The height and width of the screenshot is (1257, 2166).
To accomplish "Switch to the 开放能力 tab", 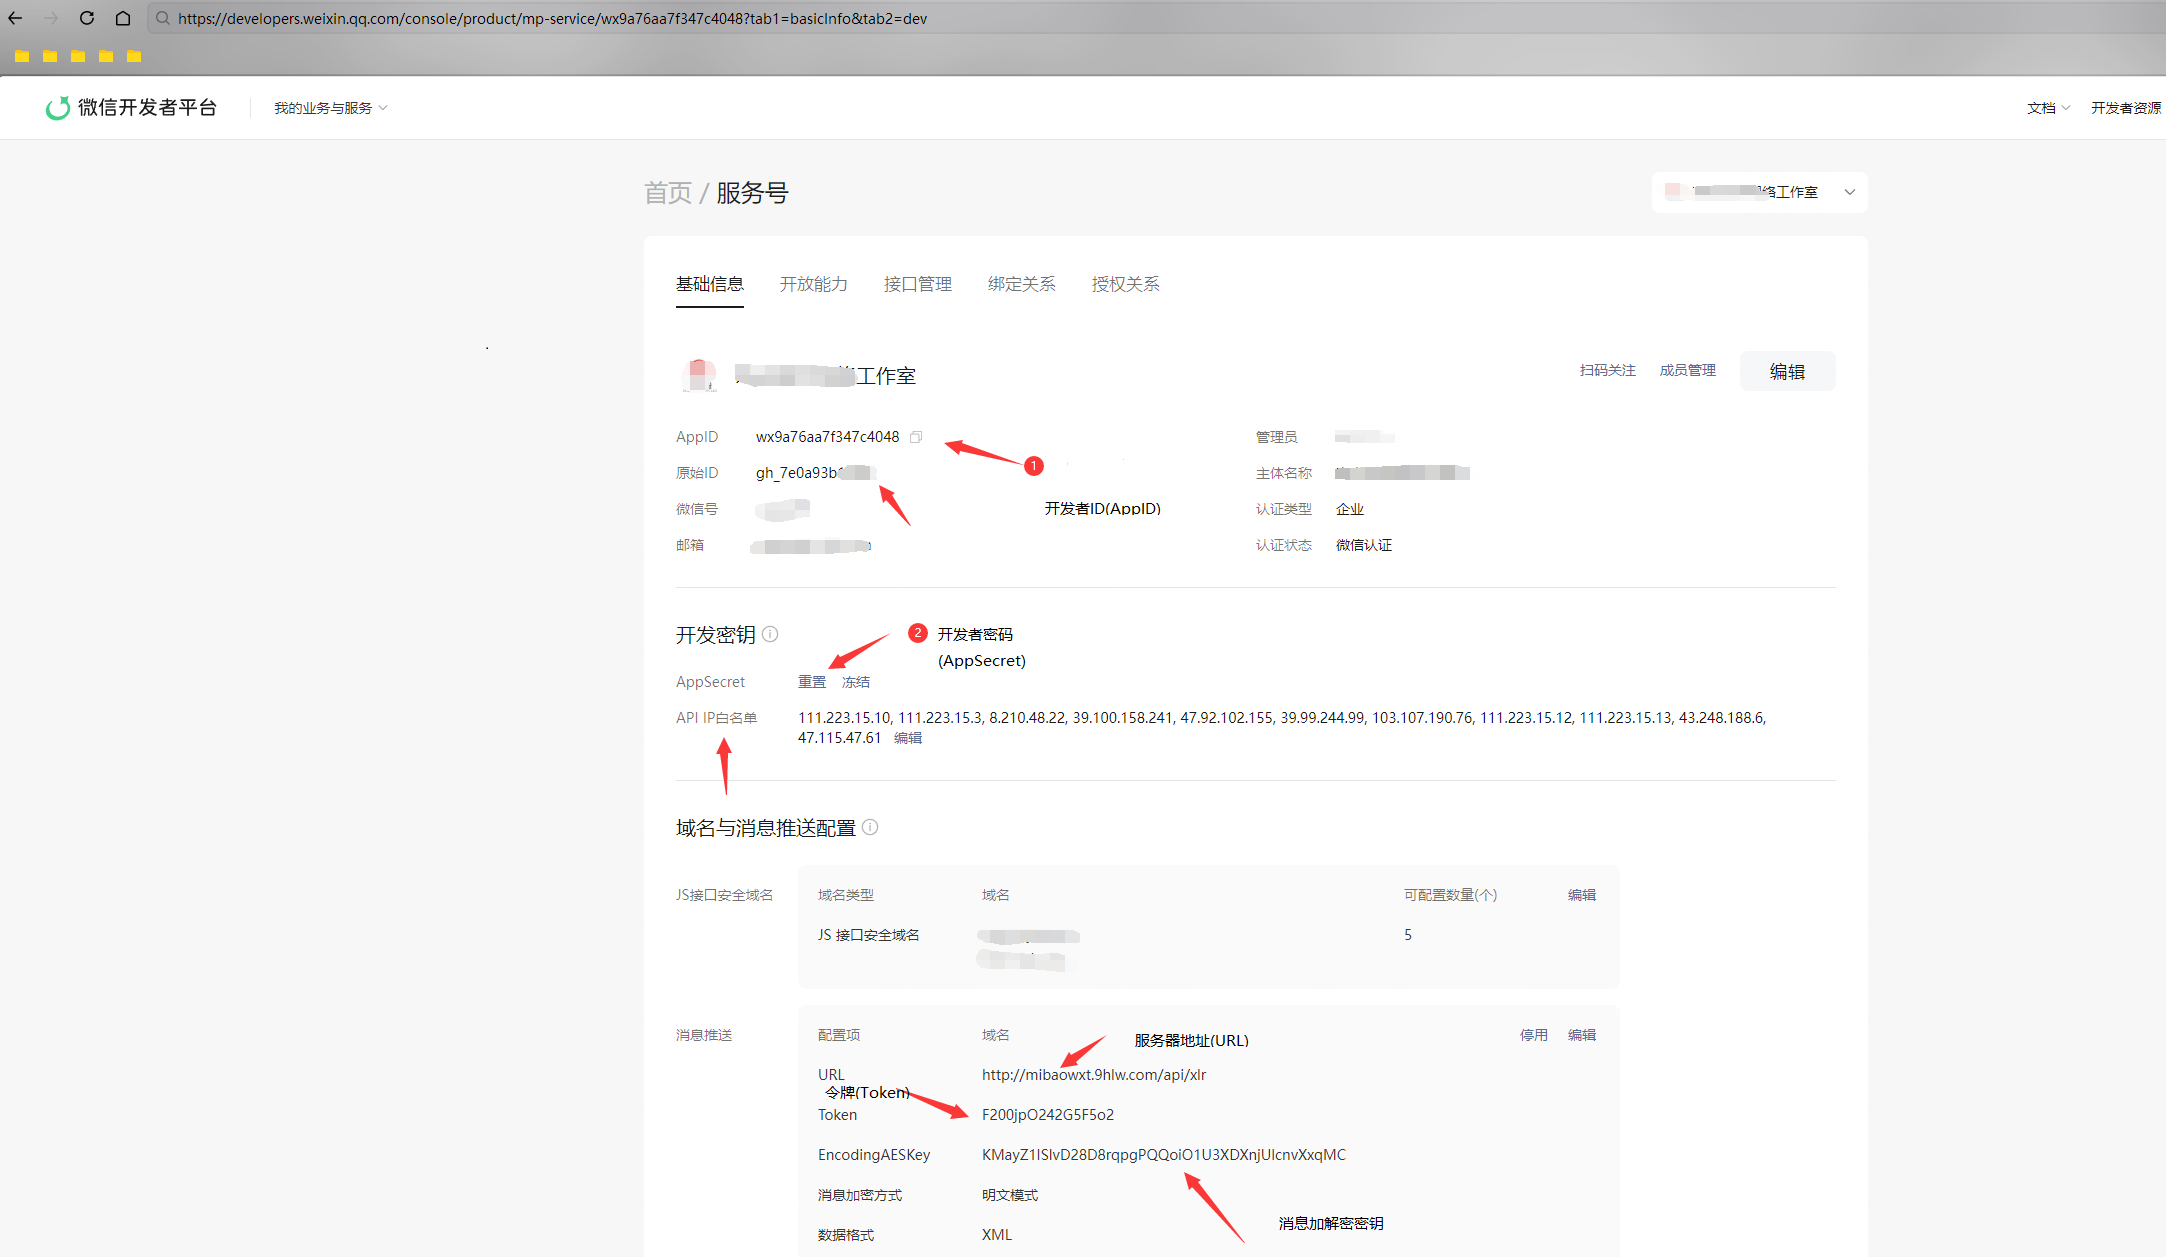I will click(x=813, y=284).
